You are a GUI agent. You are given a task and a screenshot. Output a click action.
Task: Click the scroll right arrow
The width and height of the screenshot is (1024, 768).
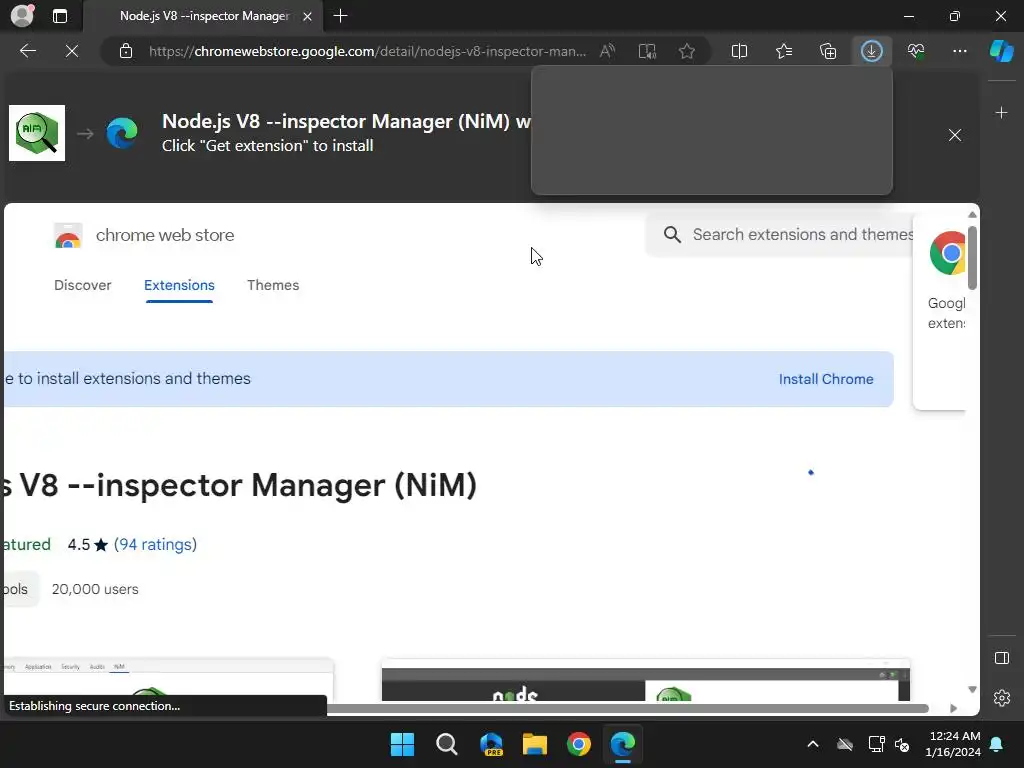pos(953,709)
